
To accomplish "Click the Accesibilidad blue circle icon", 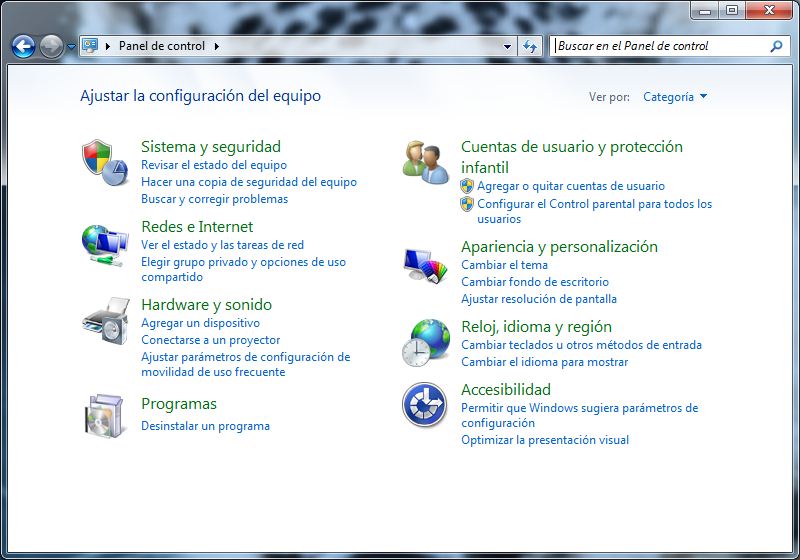I will click(x=425, y=406).
